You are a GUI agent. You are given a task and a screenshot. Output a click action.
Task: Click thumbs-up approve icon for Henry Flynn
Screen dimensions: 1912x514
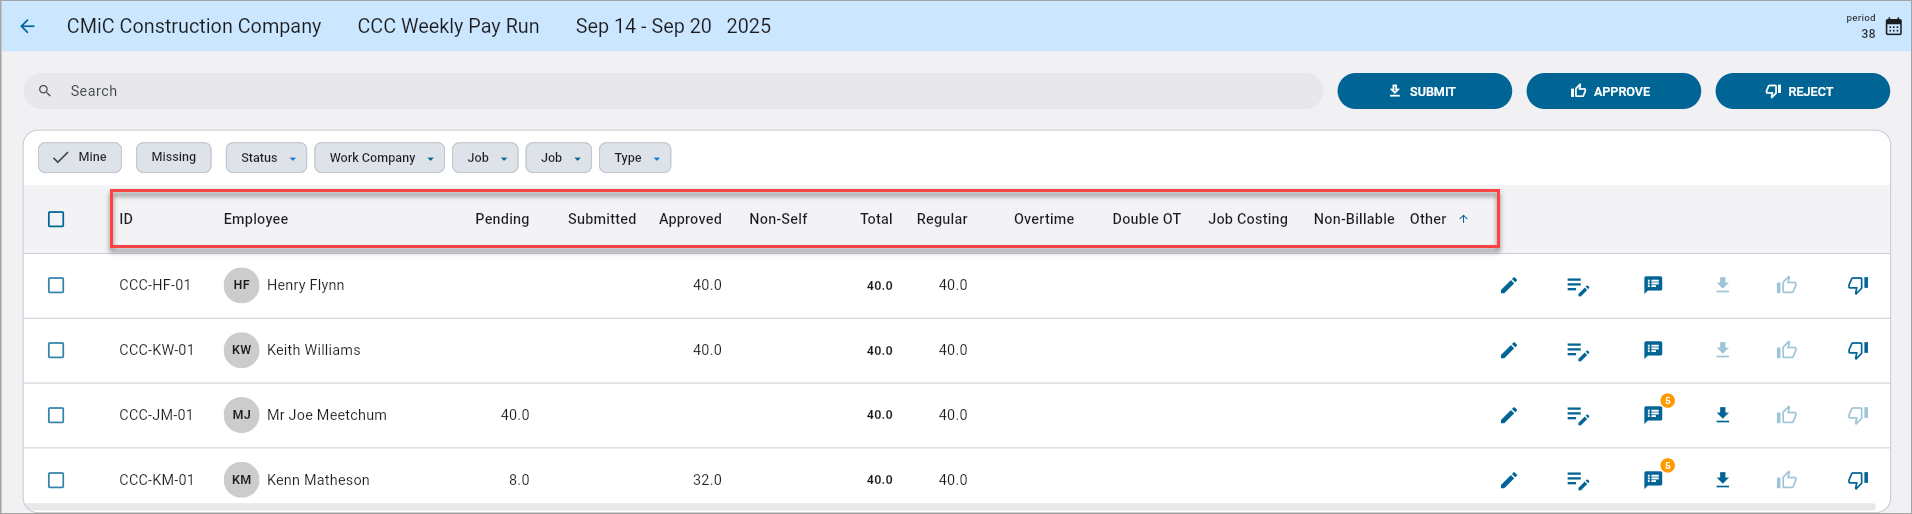coord(1786,286)
